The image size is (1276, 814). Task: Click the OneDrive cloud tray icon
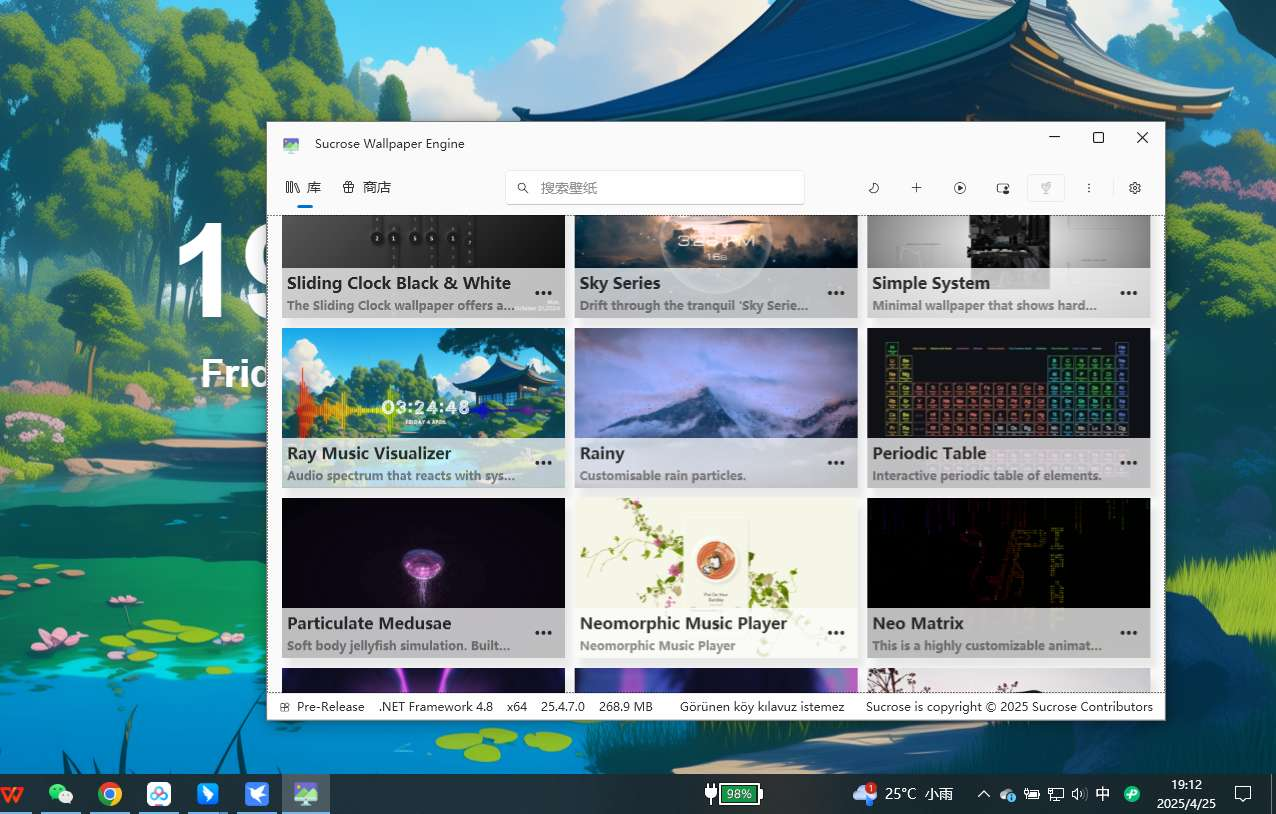click(x=1008, y=794)
